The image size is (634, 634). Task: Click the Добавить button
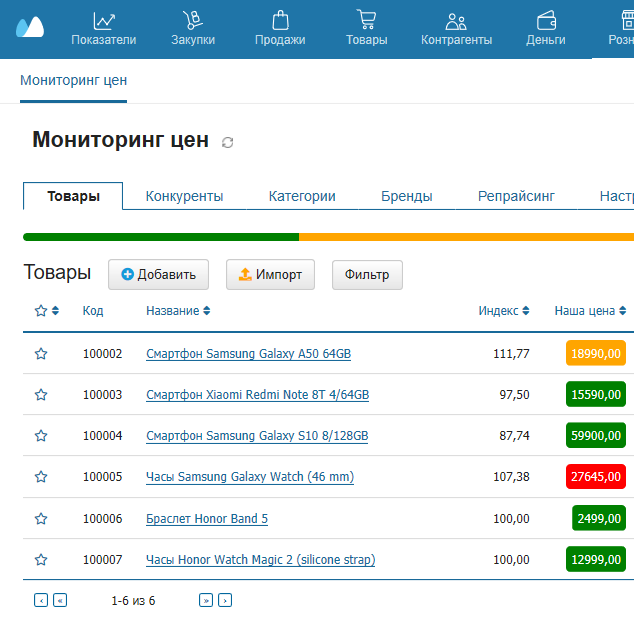(x=158, y=275)
